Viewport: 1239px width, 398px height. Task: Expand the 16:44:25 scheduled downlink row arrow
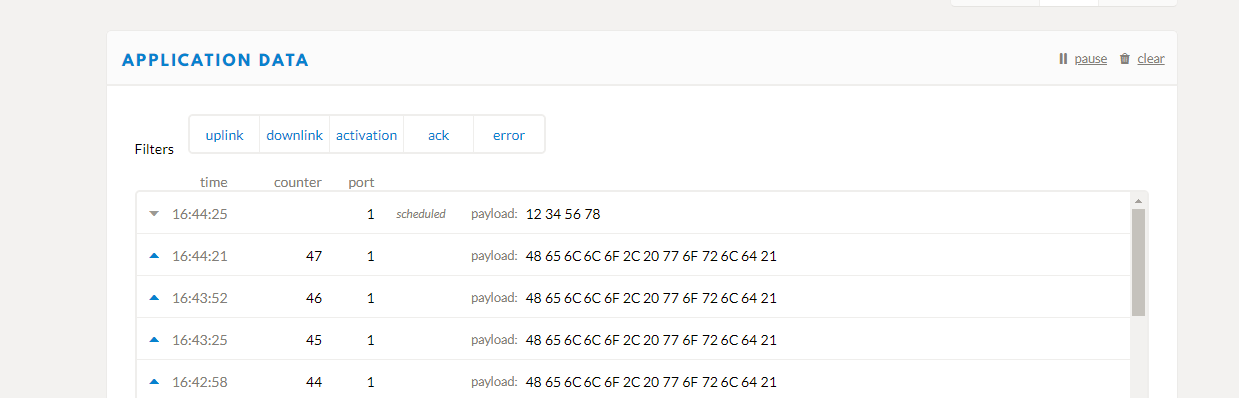coord(154,213)
